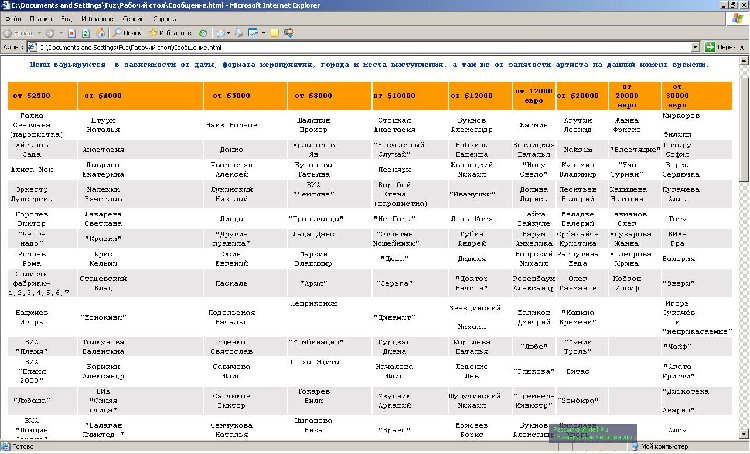This screenshot has height=454, width=750.
Task: Open the address bar history dropdown
Action: click(695, 47)
